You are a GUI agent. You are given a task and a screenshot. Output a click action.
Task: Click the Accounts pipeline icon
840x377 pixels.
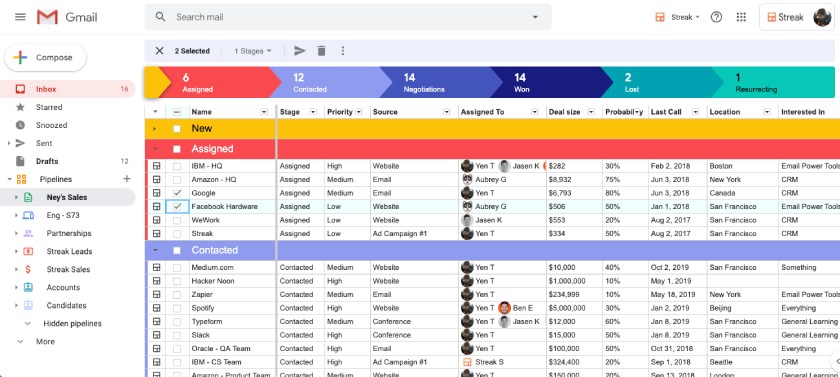coord(28,288)
